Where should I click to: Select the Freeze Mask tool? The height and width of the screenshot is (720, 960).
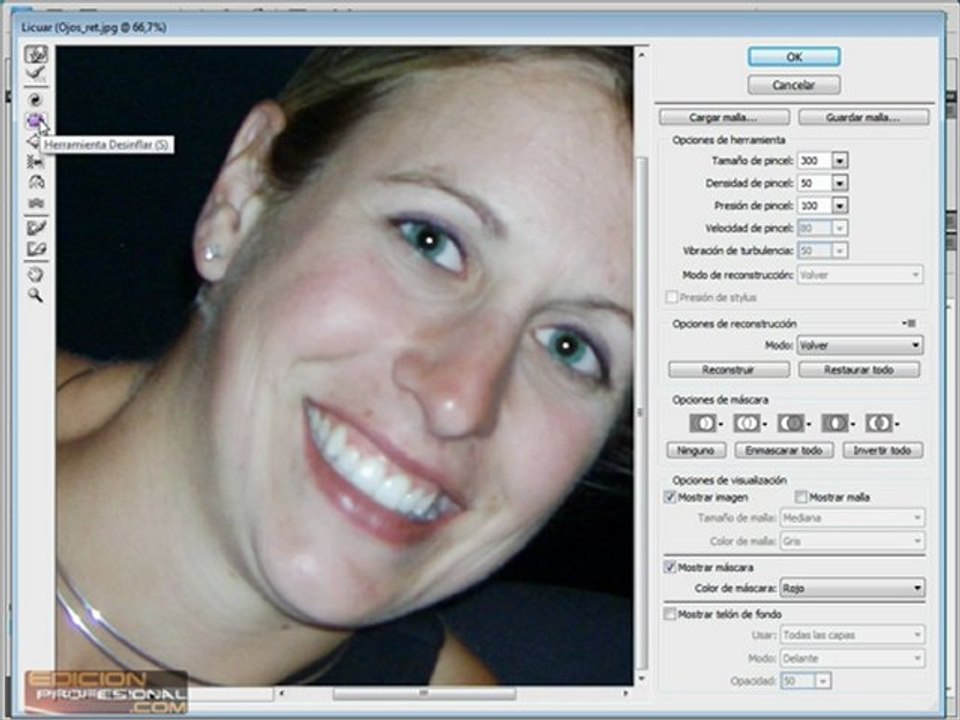(36, 228)
